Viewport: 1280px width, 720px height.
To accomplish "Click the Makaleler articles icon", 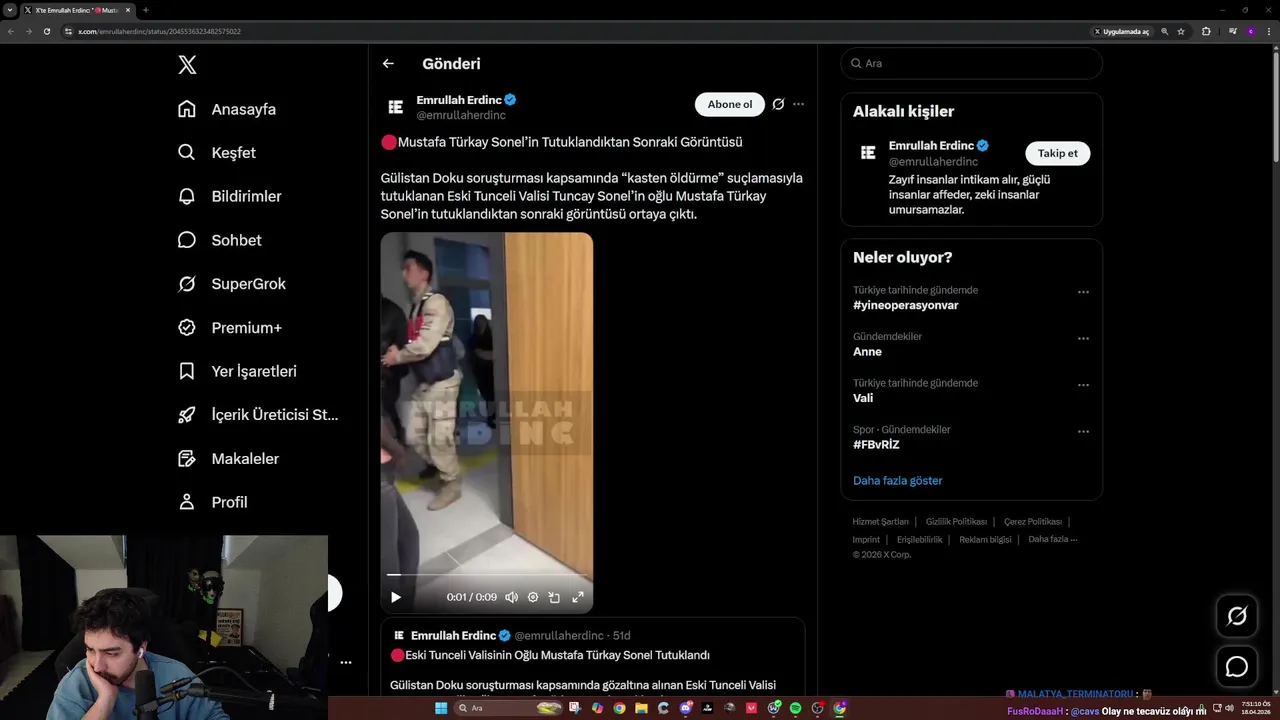I will [x=187, y=458].
